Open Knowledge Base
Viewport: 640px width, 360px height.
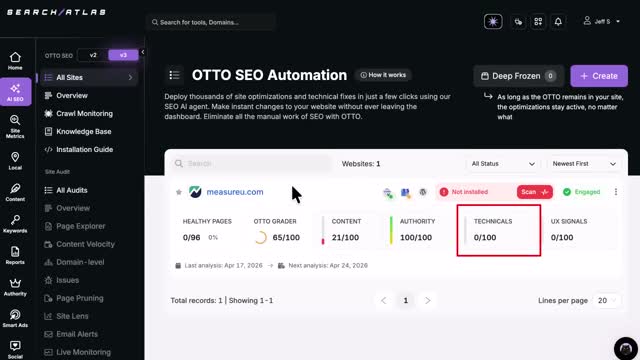[x=83, y=131]
